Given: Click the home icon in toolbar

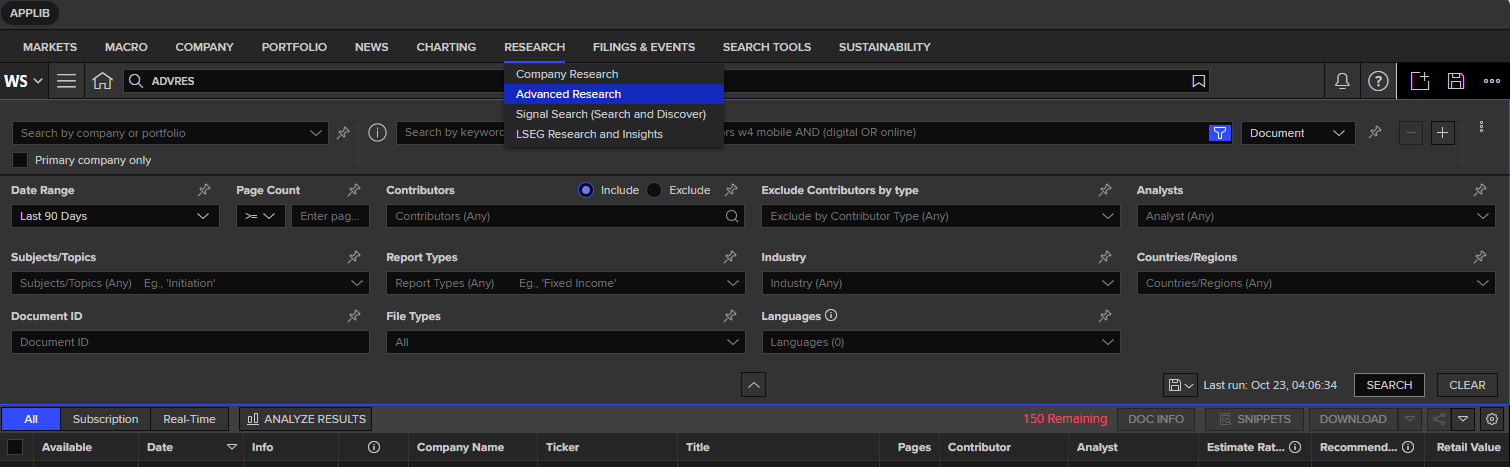Looking at the screenshot, I should (x=102, y=81).
